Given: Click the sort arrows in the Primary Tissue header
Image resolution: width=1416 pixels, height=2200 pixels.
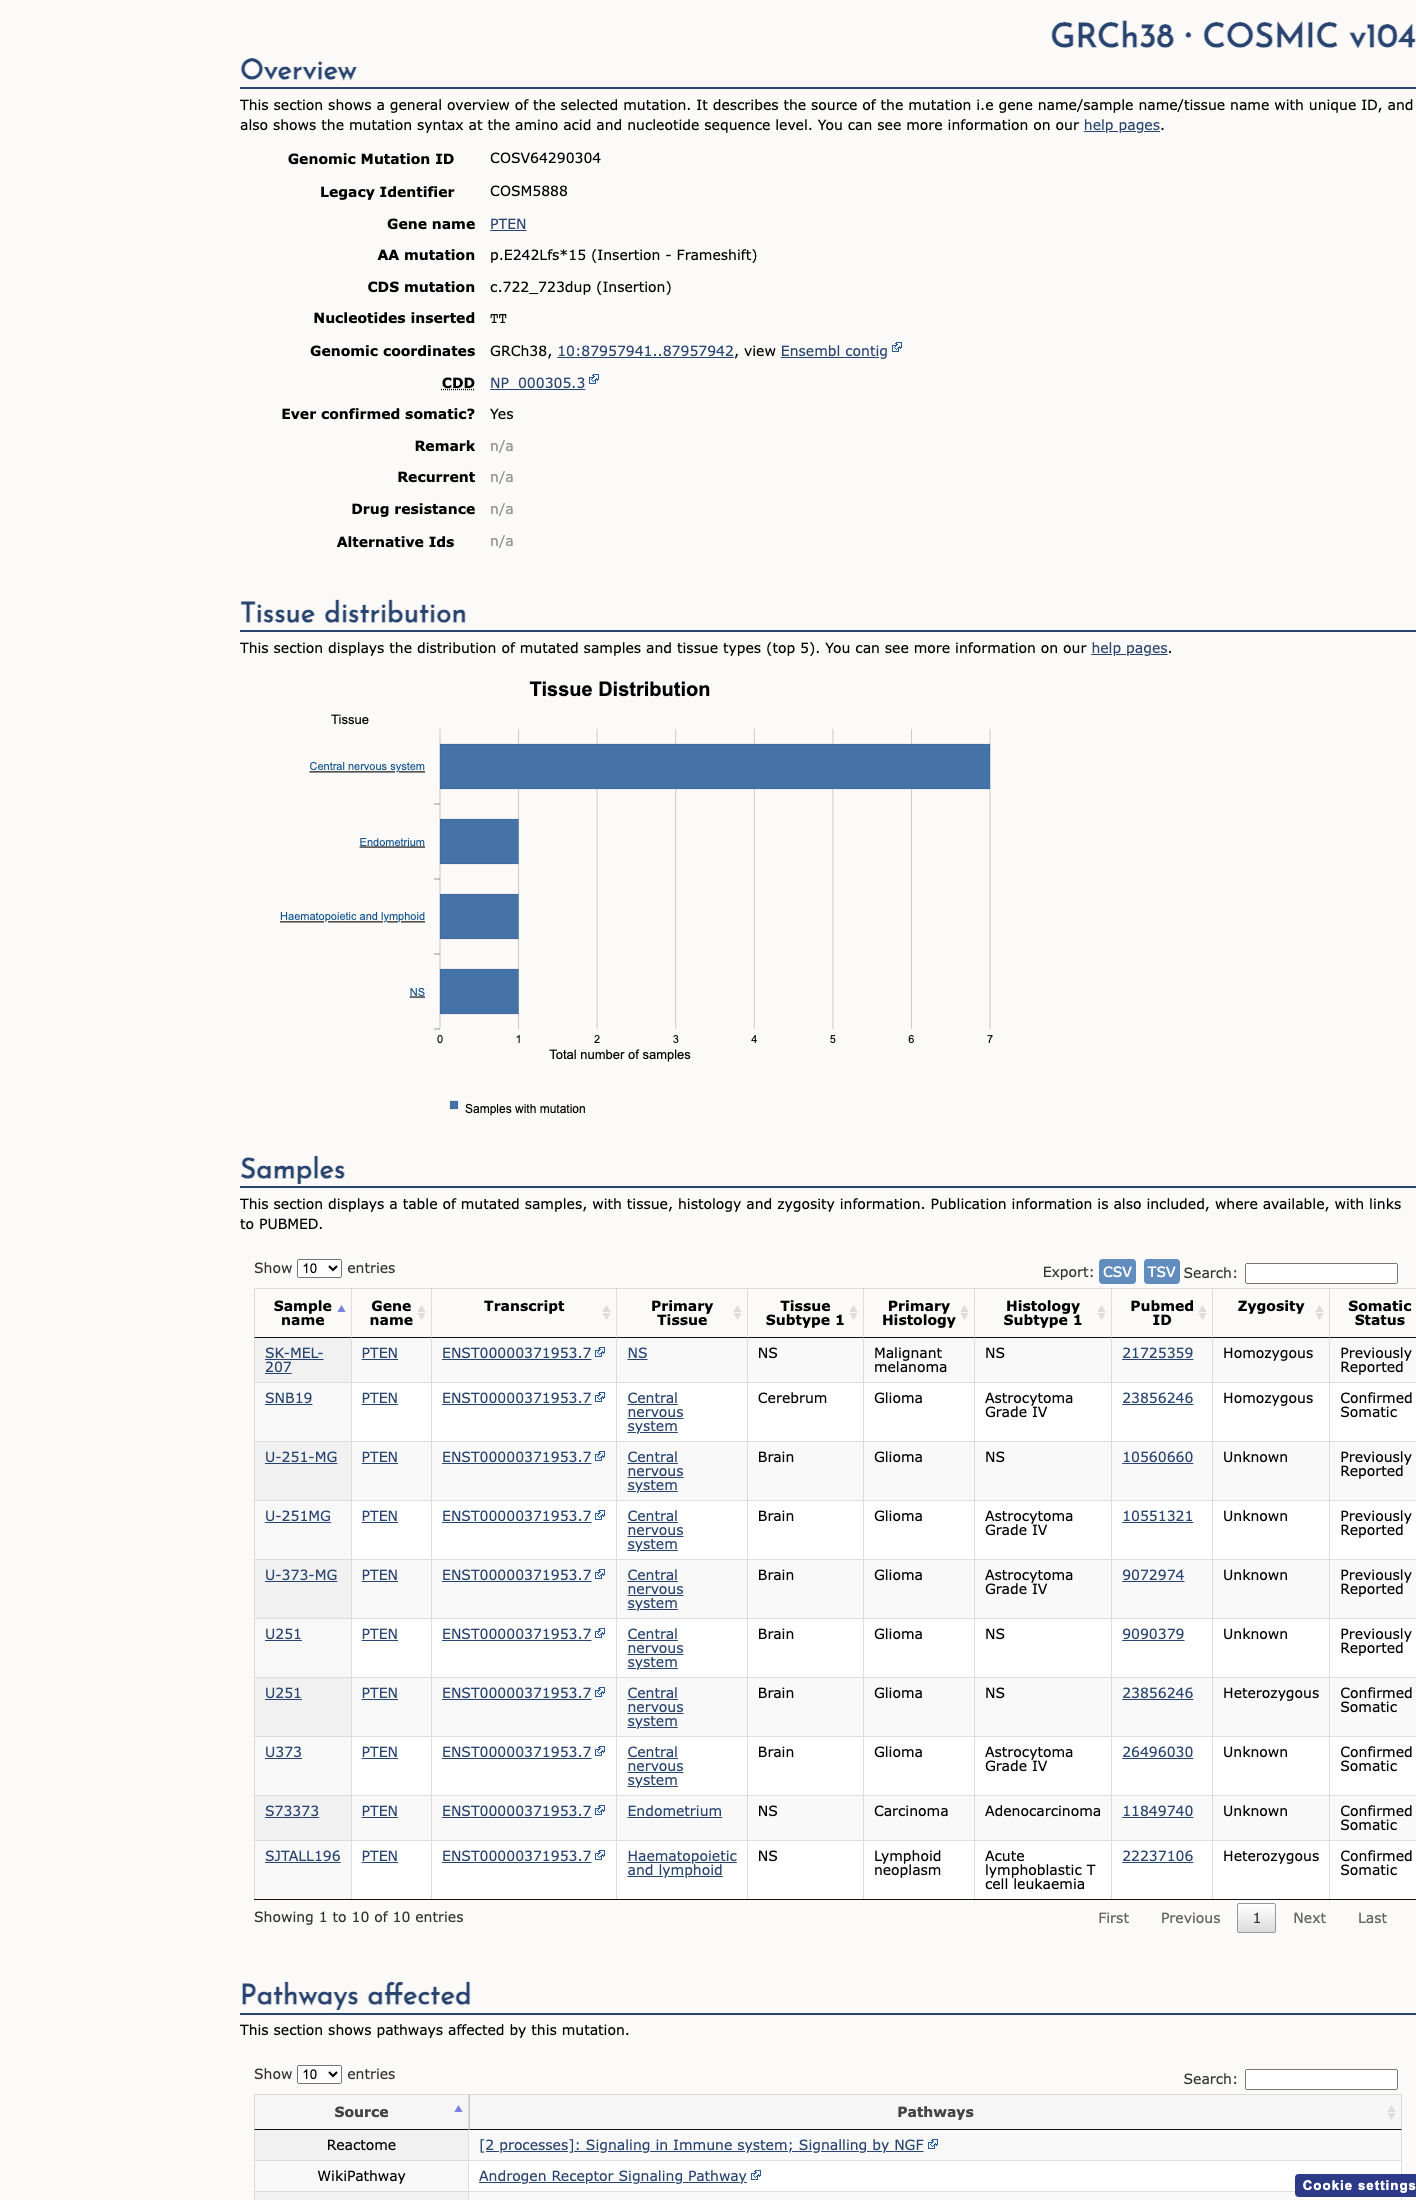Looking at the screenshot, I should 737,1313.
